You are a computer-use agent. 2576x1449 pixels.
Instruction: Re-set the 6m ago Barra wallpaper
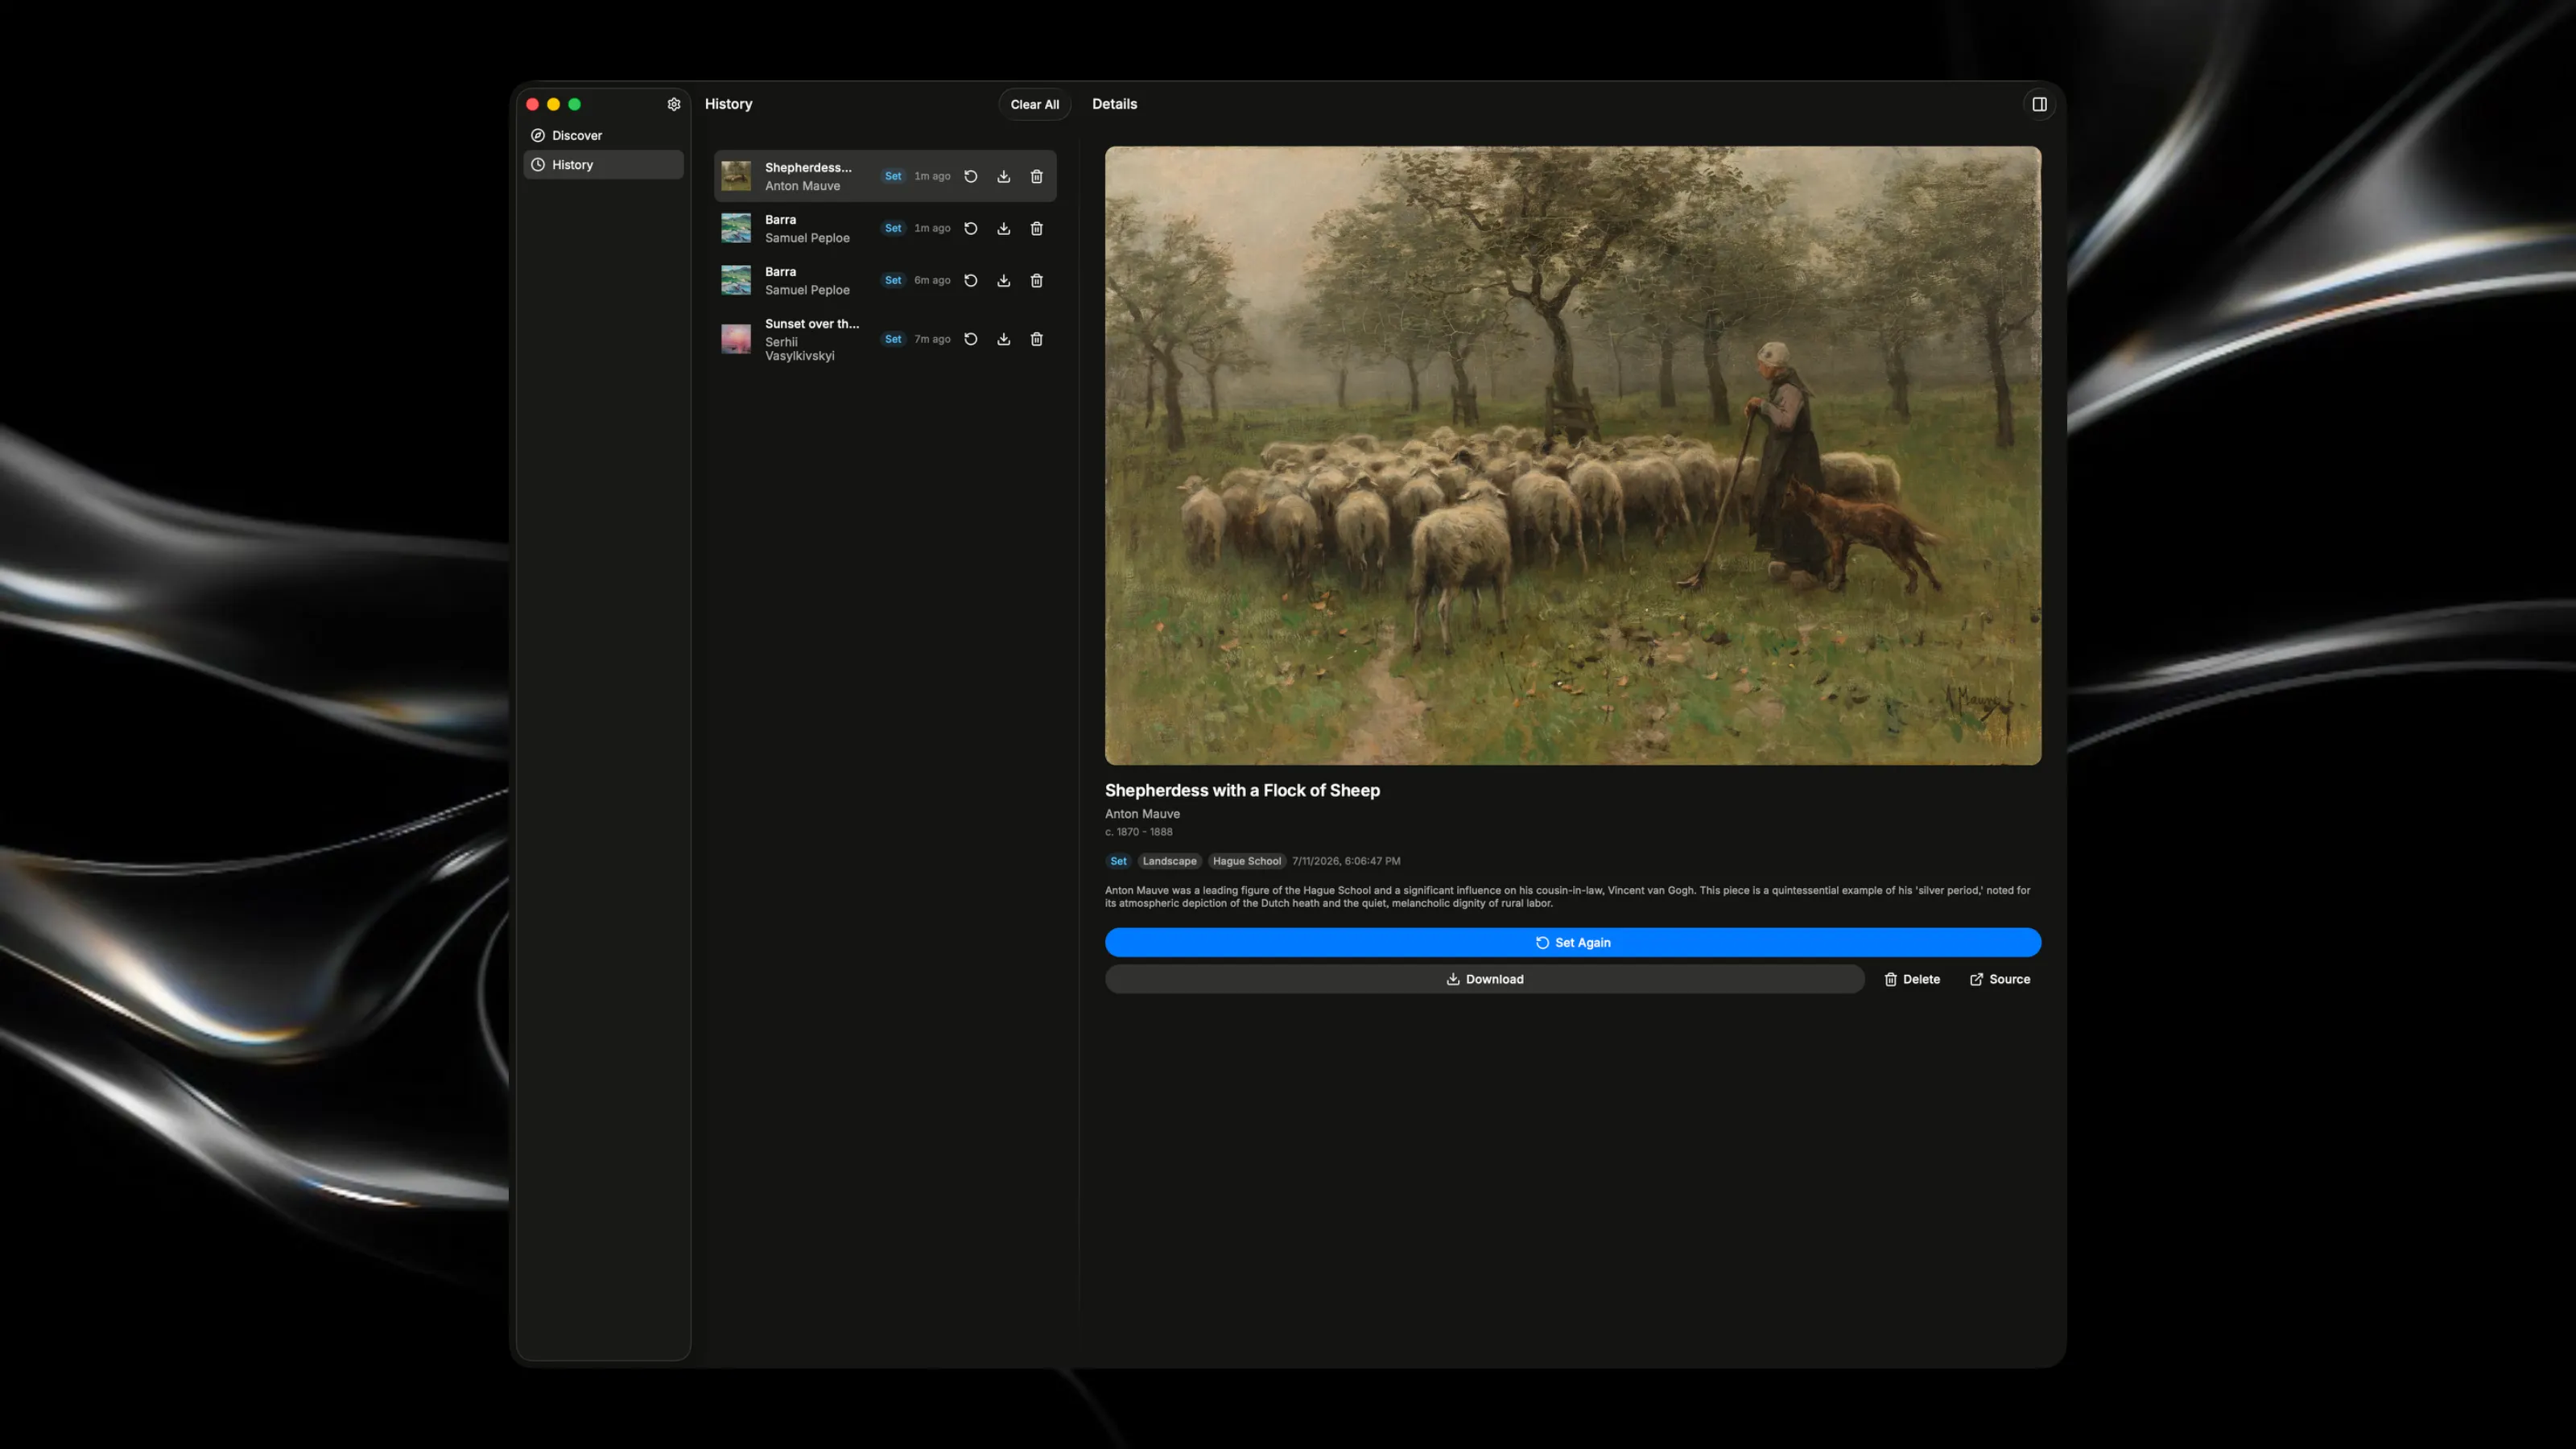point(970,280)
